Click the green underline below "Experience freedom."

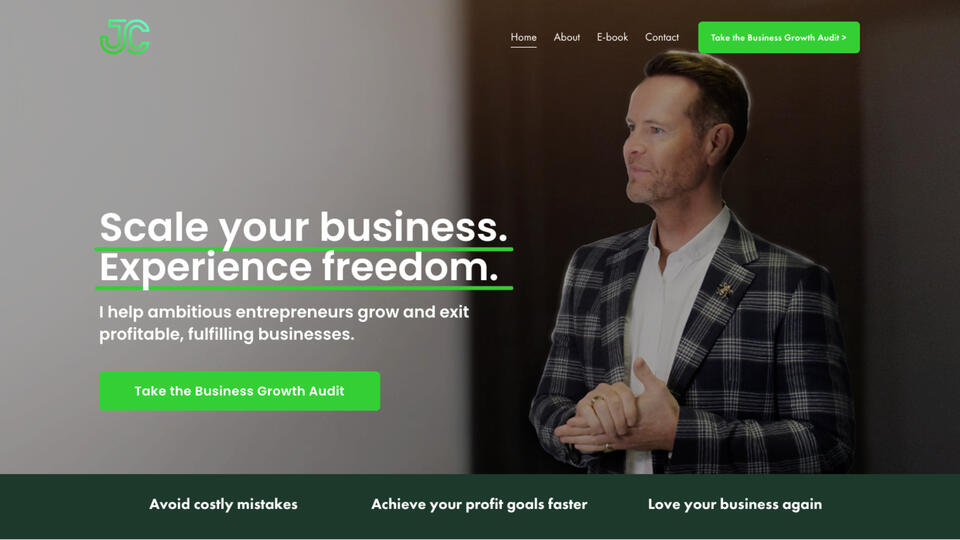point(304,288)
